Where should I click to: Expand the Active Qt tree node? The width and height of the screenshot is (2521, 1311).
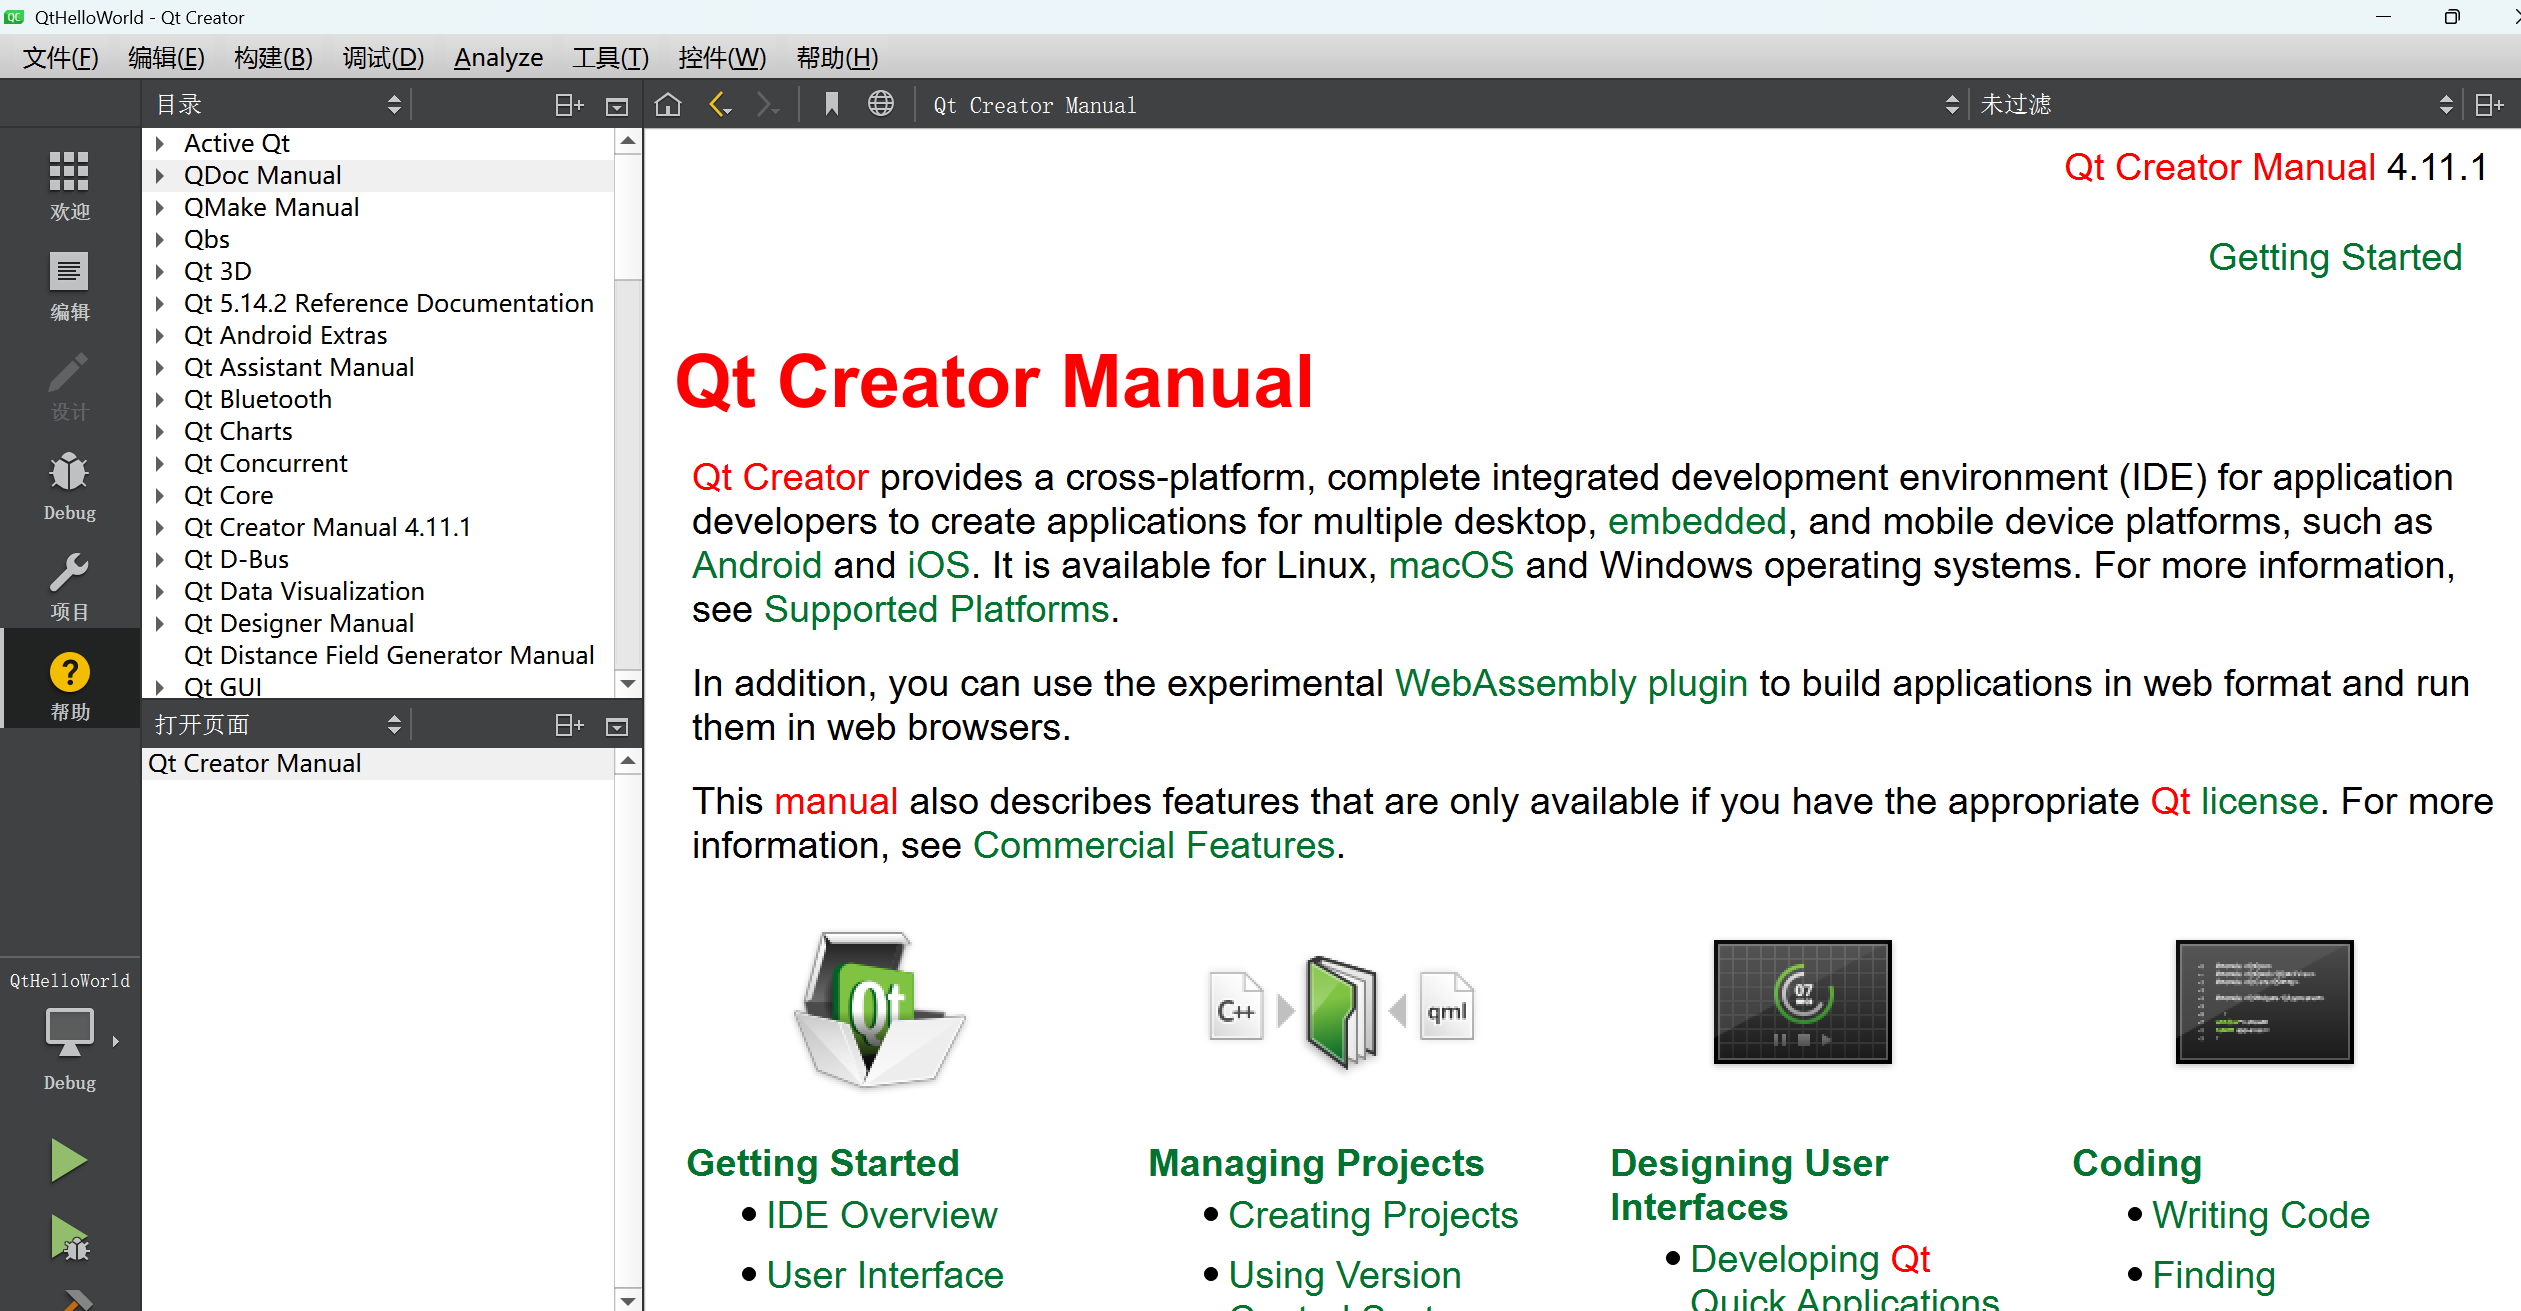pyautogui.click(x=159, y=144)
